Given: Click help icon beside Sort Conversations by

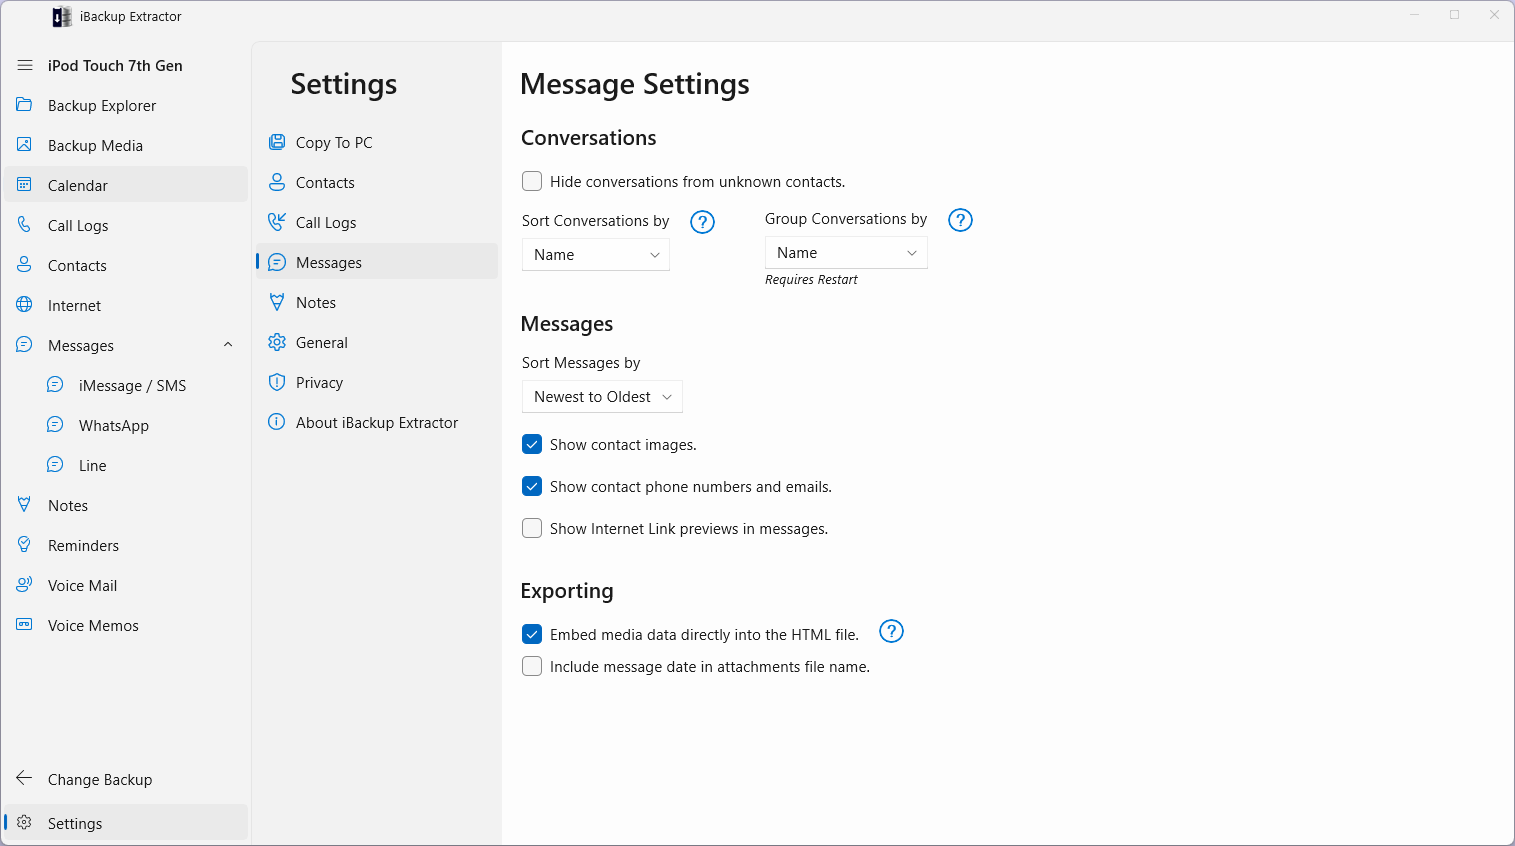Looking at the screenshot, I should point(703,222).
